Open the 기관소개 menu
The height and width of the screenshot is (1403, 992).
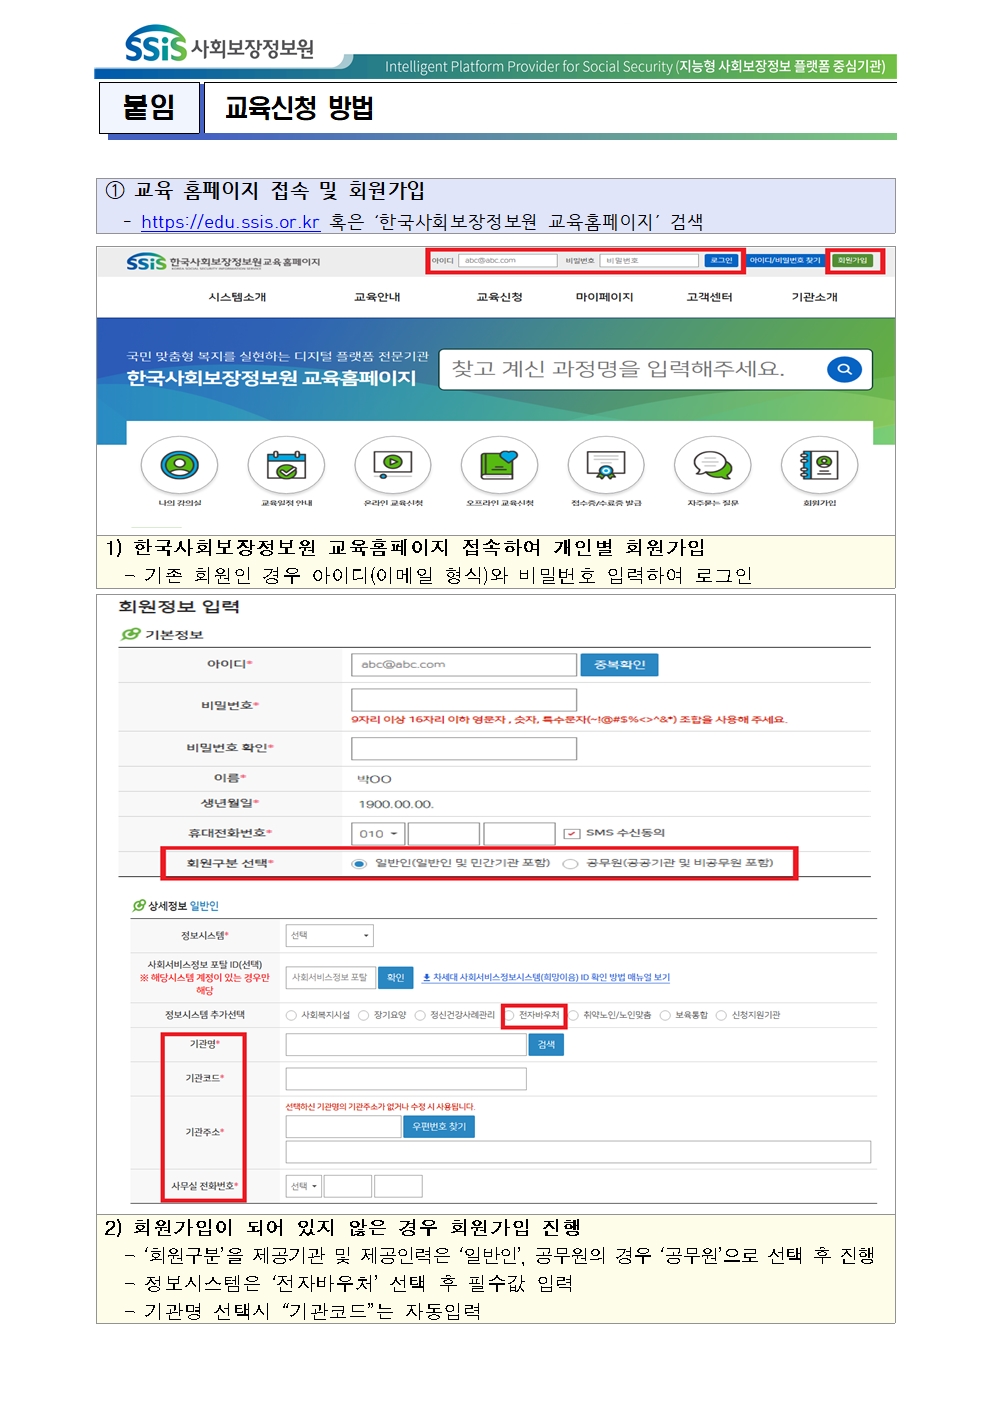814,297
